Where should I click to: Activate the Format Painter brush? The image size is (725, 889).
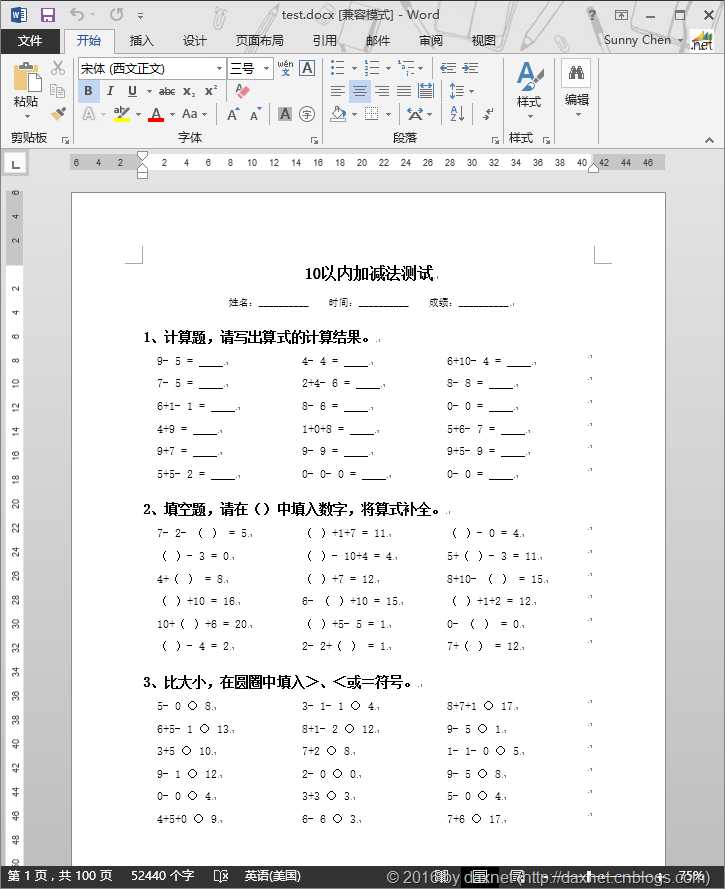[x=57, y=113]
